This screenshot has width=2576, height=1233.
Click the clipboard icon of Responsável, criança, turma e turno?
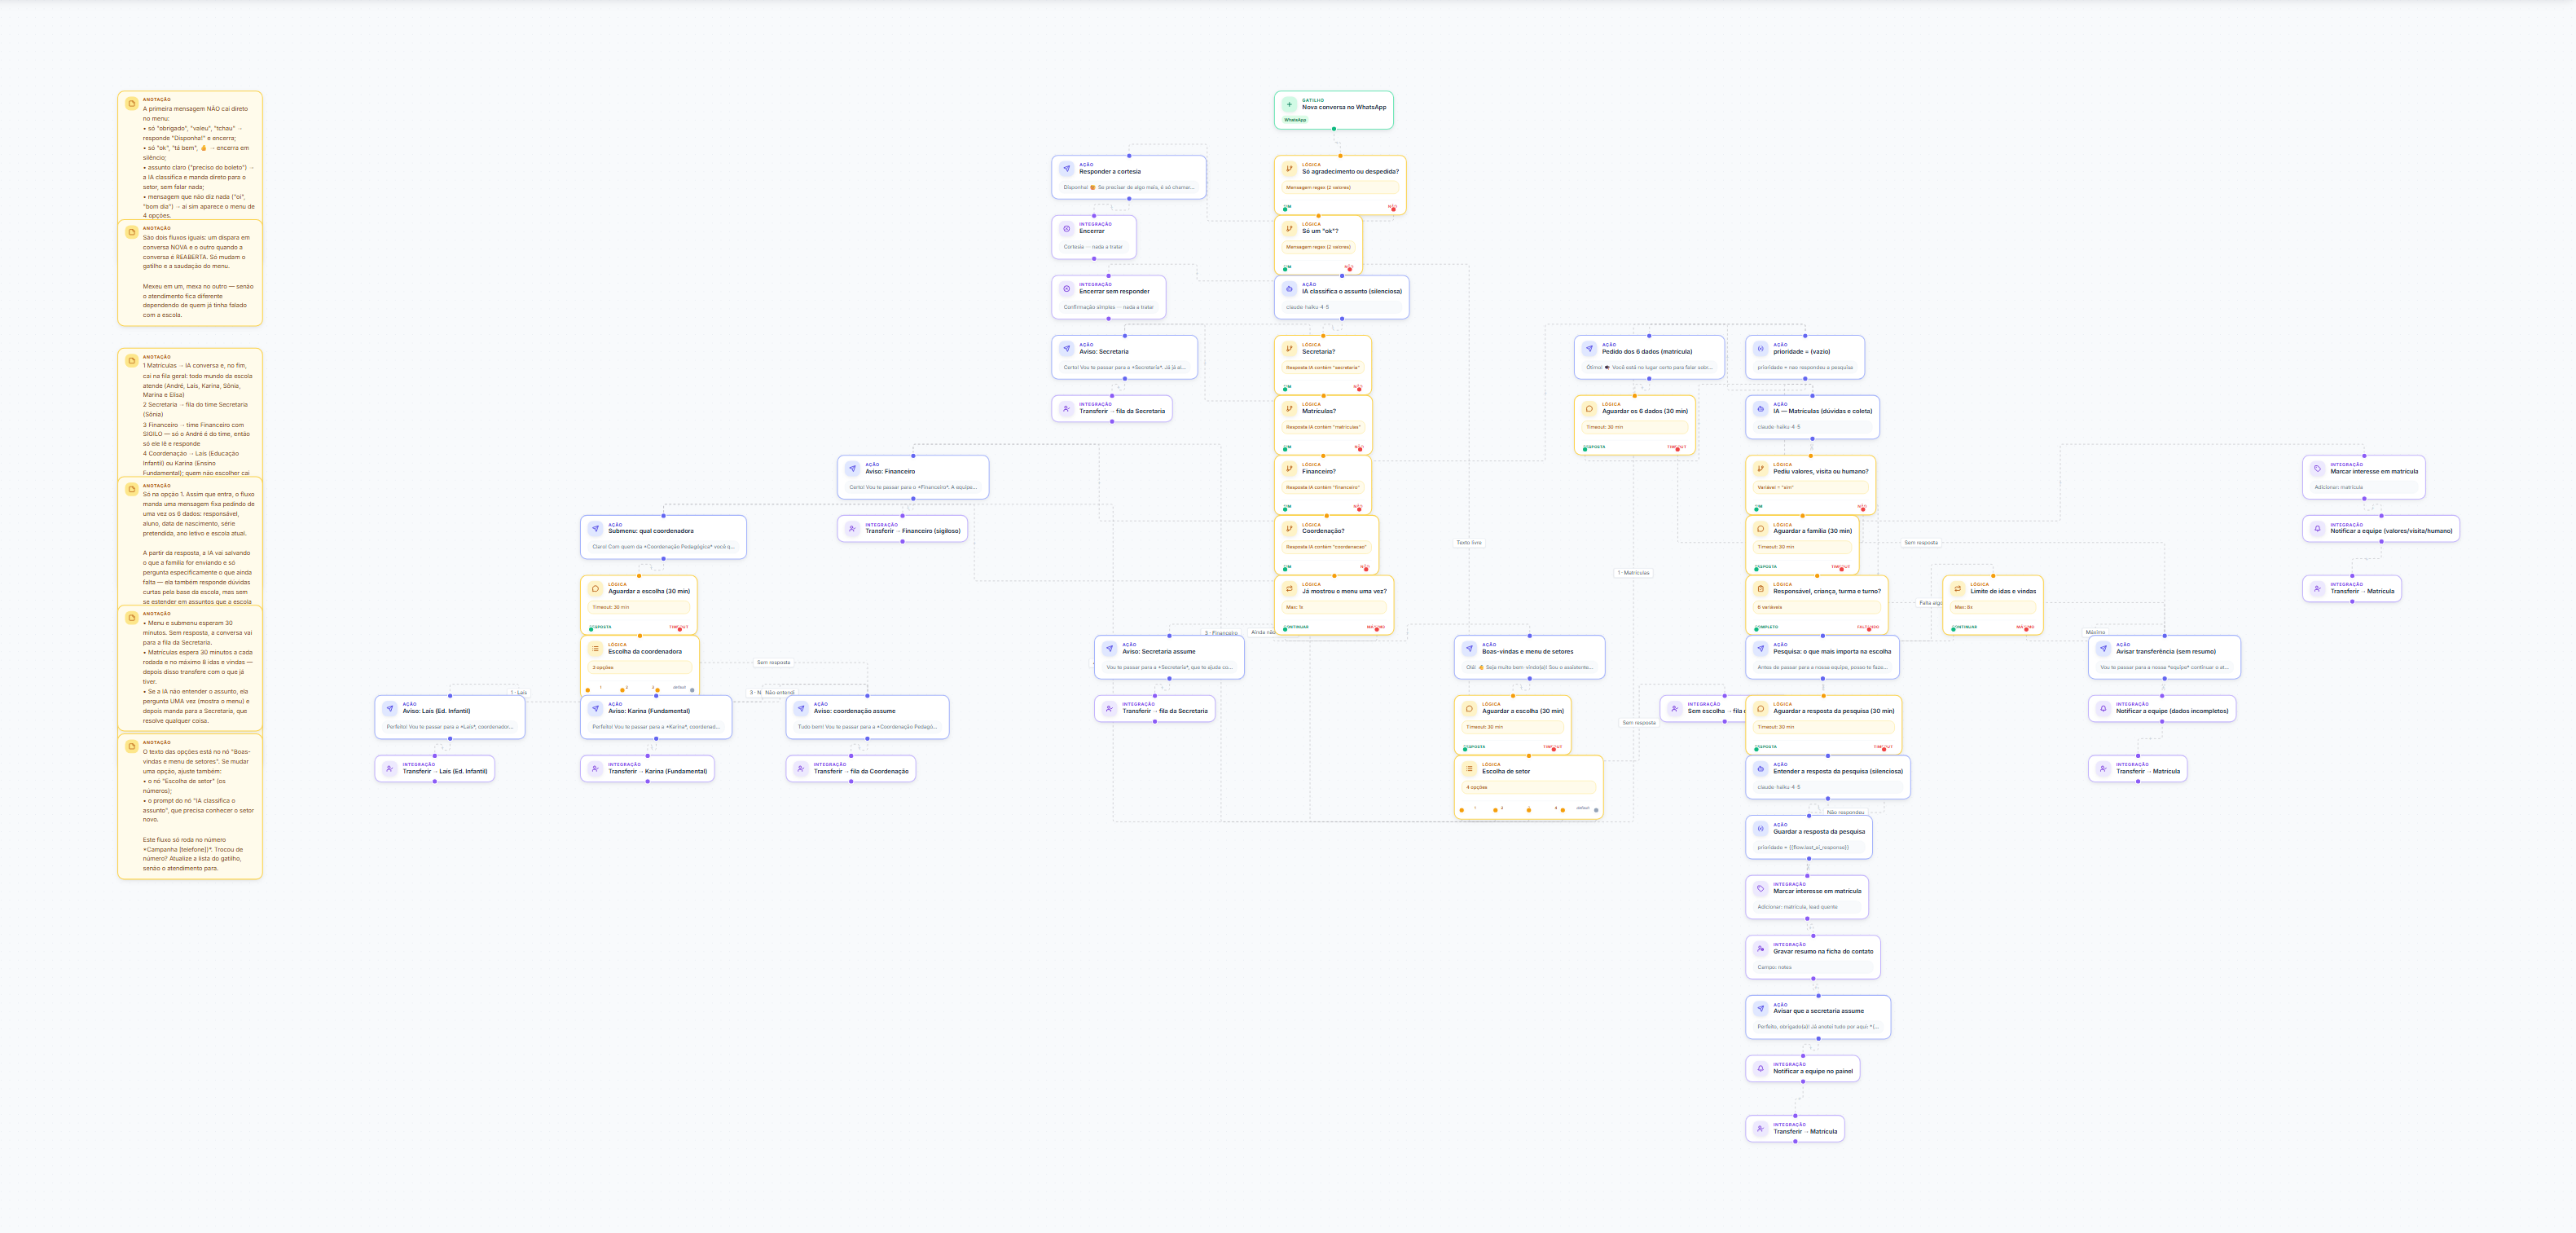[x=1760, y=588]
